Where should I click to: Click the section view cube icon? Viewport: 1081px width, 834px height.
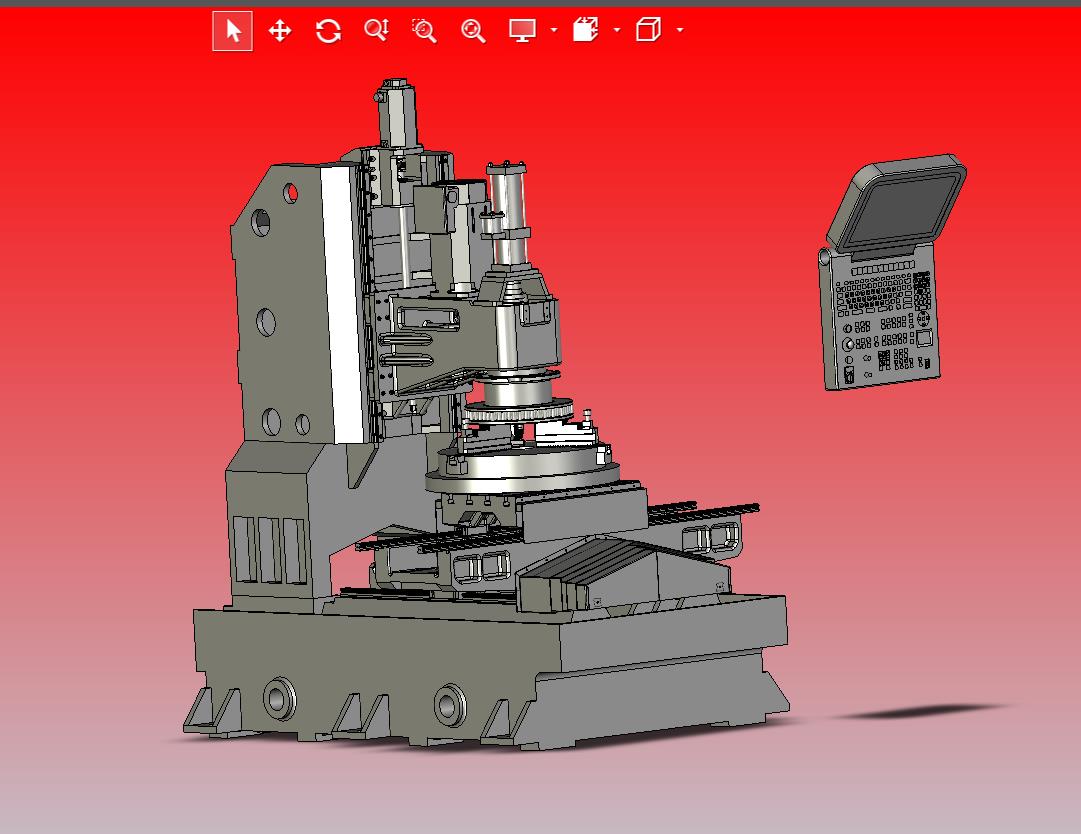[585, 30]
